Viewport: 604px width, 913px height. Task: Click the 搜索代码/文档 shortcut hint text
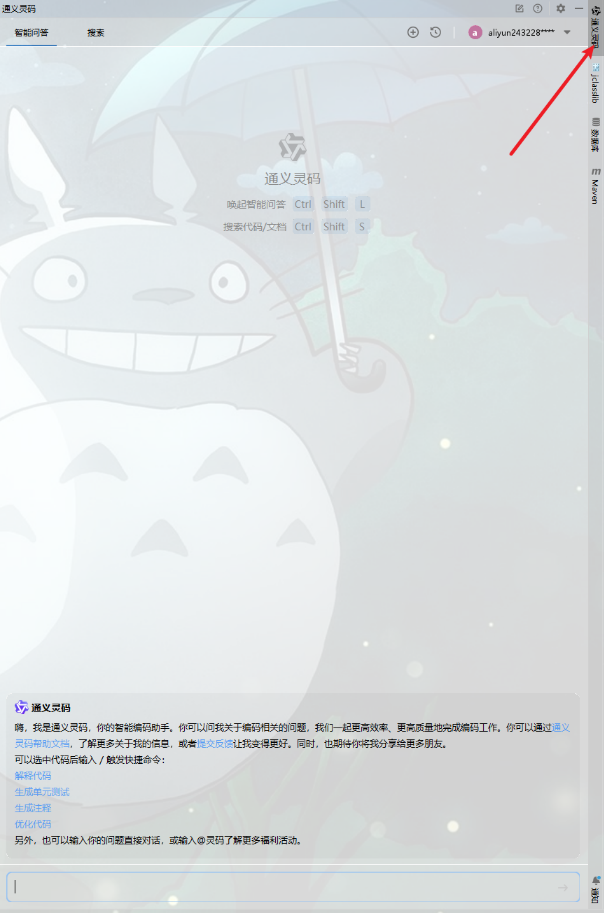[x=255, y=227]
